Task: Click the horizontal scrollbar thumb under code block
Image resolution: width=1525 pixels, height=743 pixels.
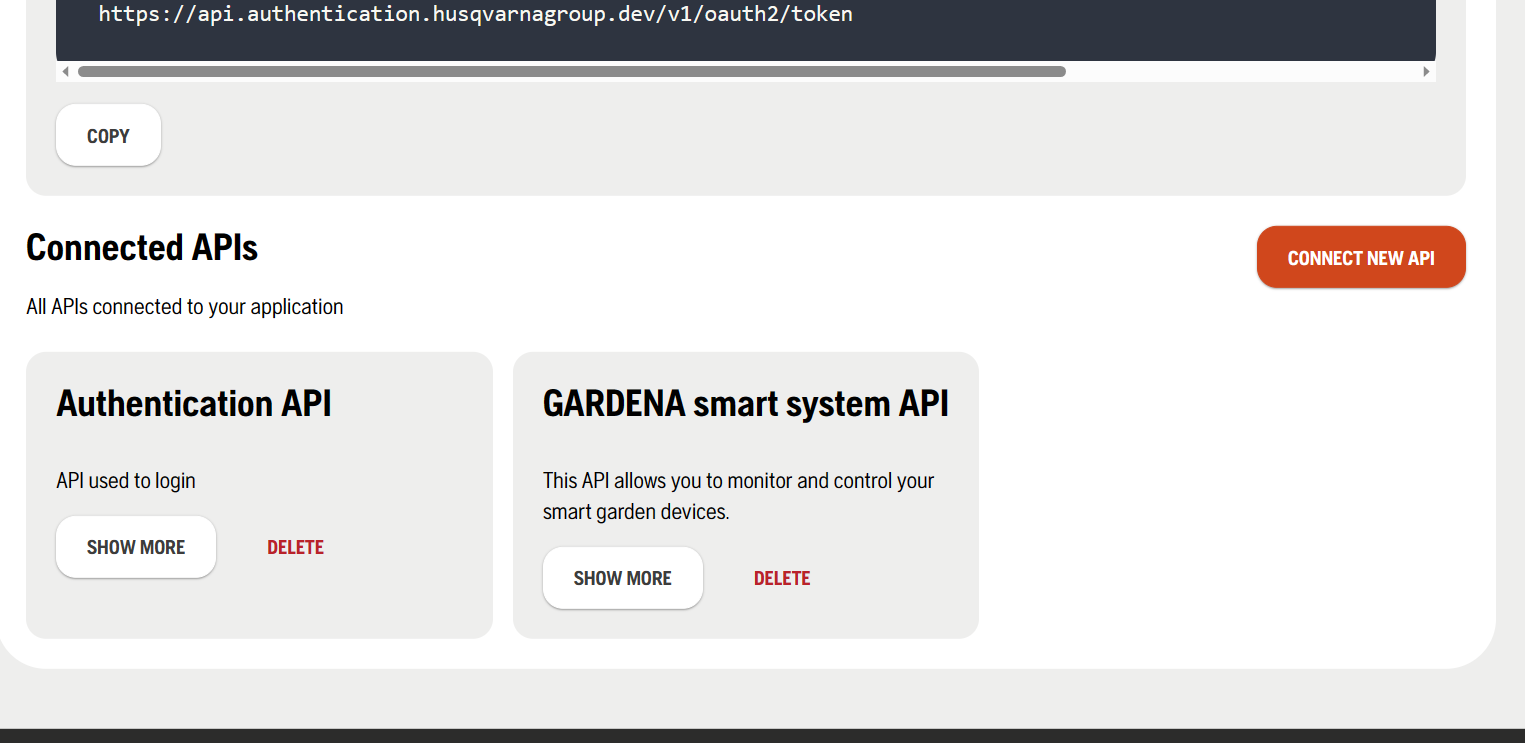Action: 572,72
